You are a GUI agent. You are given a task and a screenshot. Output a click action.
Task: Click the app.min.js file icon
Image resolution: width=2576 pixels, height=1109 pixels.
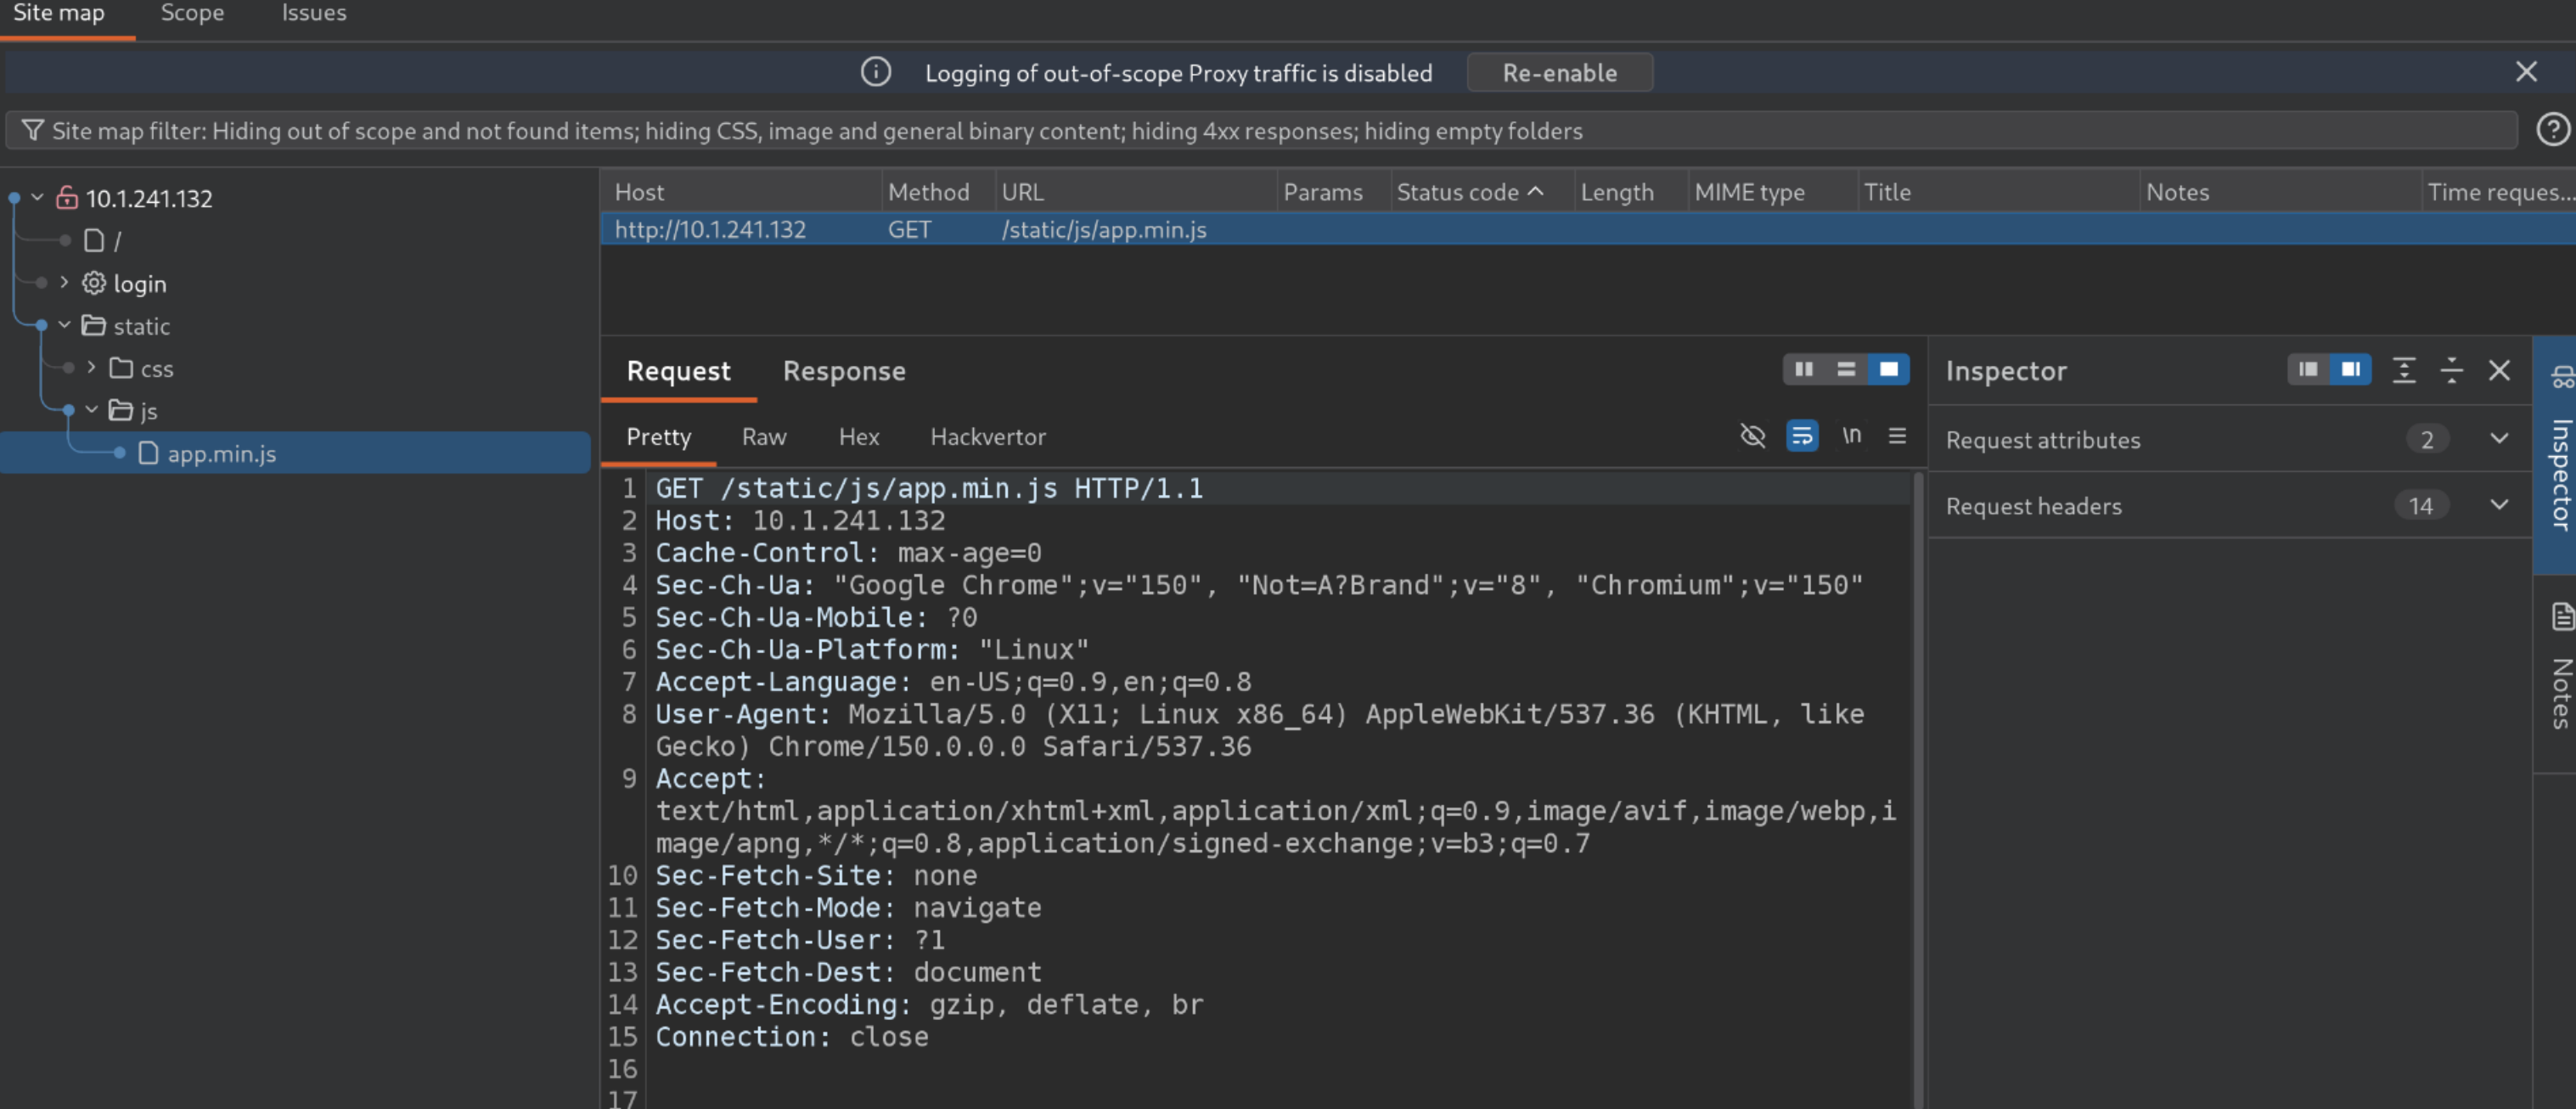click(148, 453)
